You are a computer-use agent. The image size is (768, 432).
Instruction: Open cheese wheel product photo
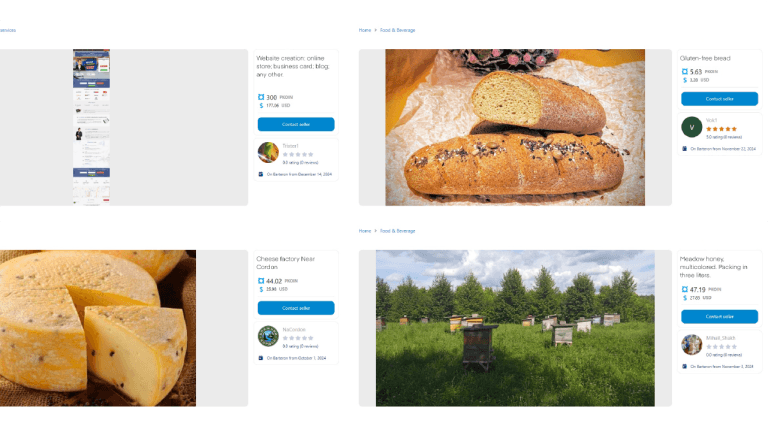98,328
